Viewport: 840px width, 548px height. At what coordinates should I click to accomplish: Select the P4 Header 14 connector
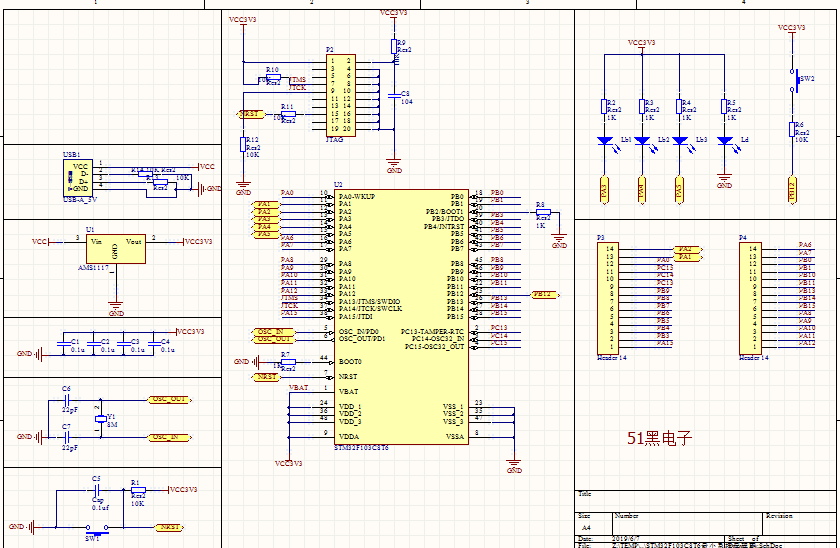coord(750,298)
